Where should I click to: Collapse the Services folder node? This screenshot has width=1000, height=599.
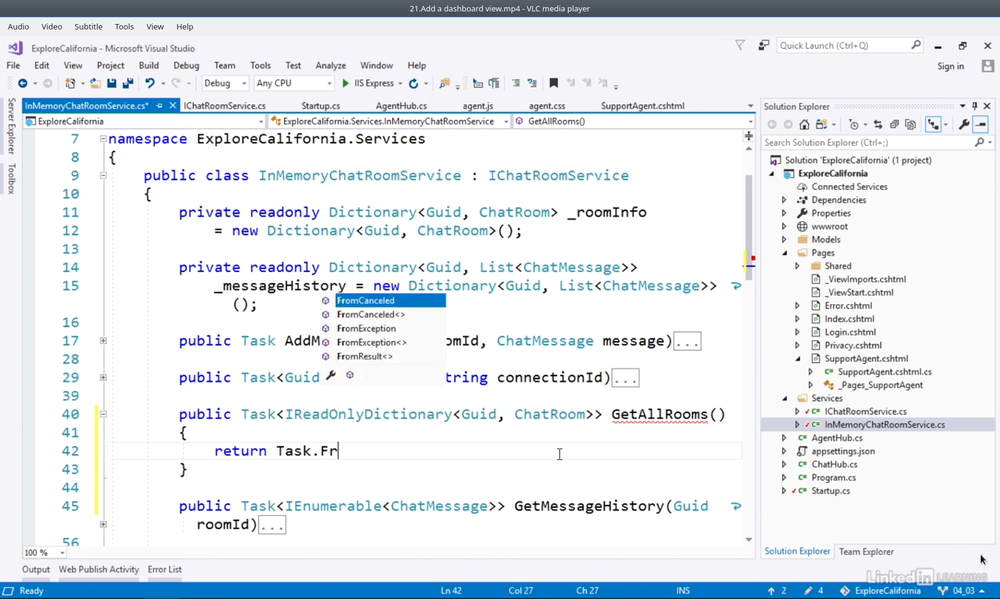(x=784, y=398)
